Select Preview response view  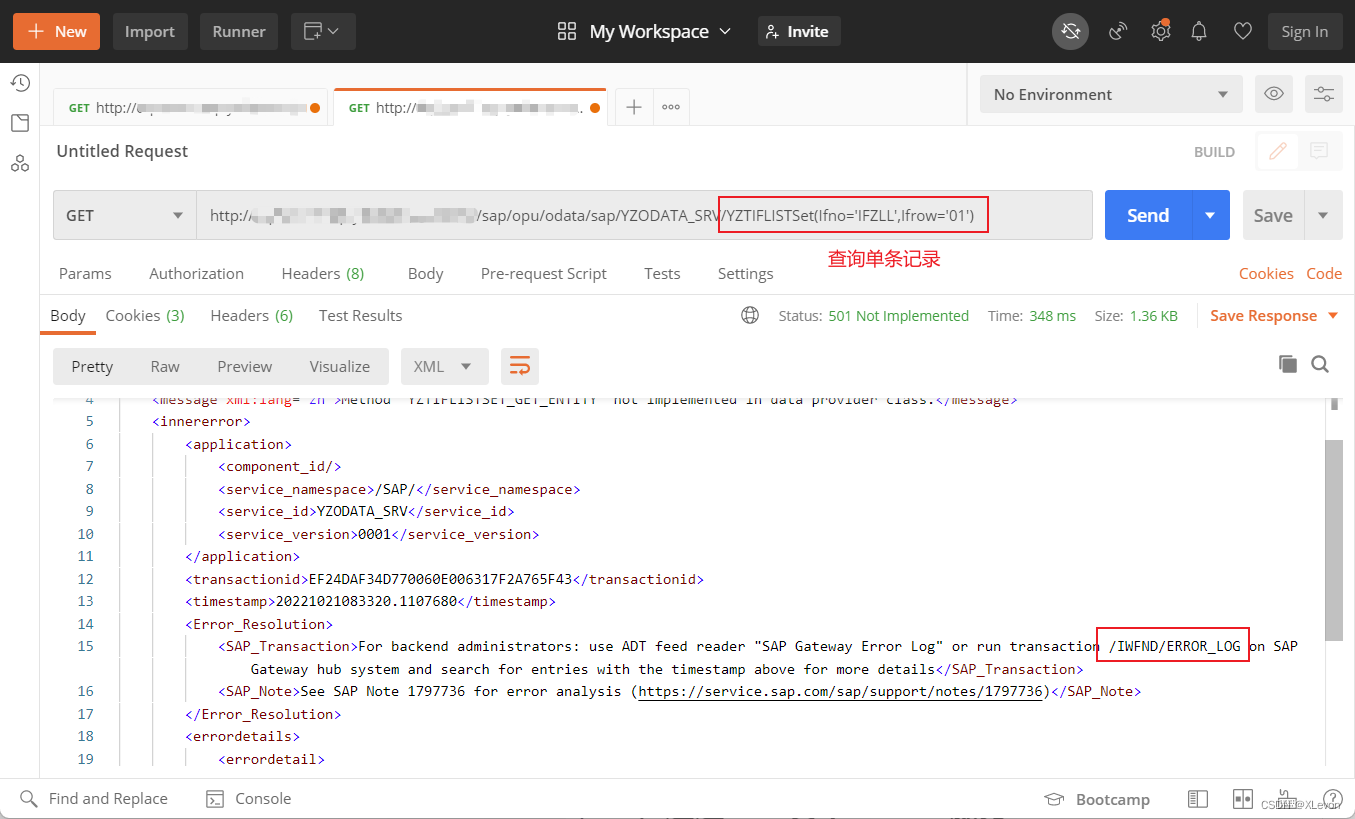[244, 367]
